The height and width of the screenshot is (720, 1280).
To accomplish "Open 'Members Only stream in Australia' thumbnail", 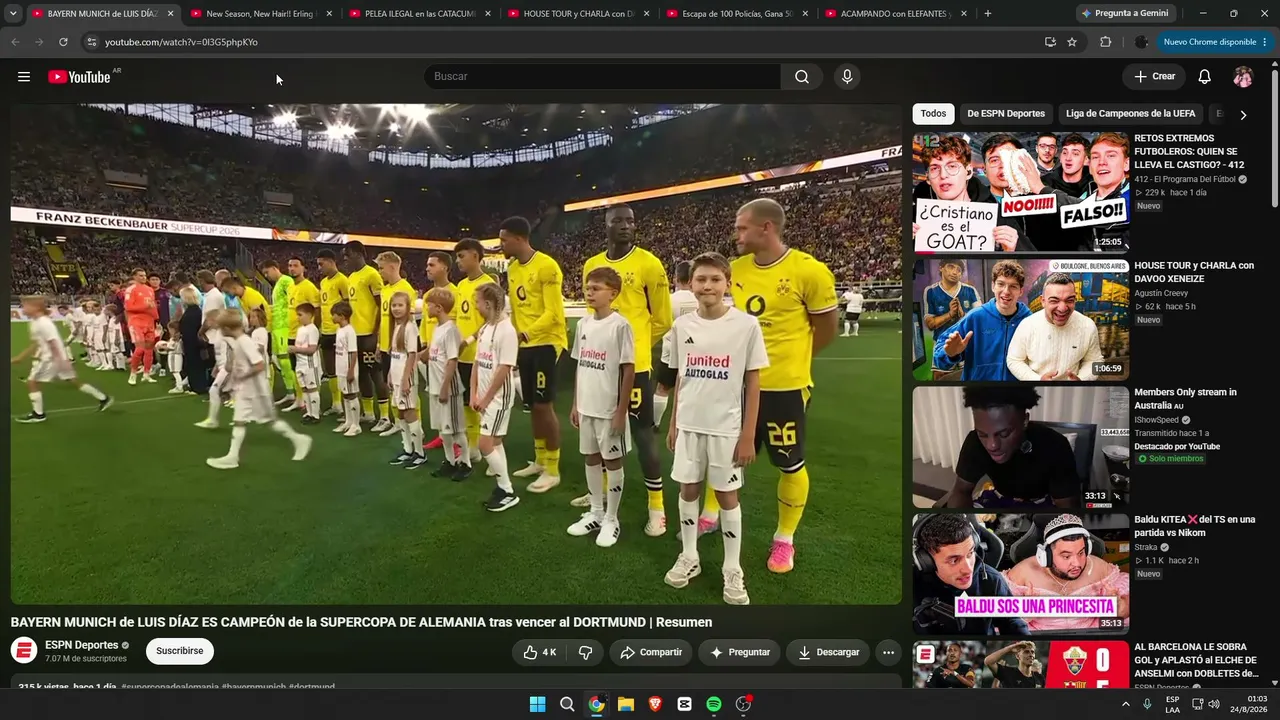I will coord(1020,446).
